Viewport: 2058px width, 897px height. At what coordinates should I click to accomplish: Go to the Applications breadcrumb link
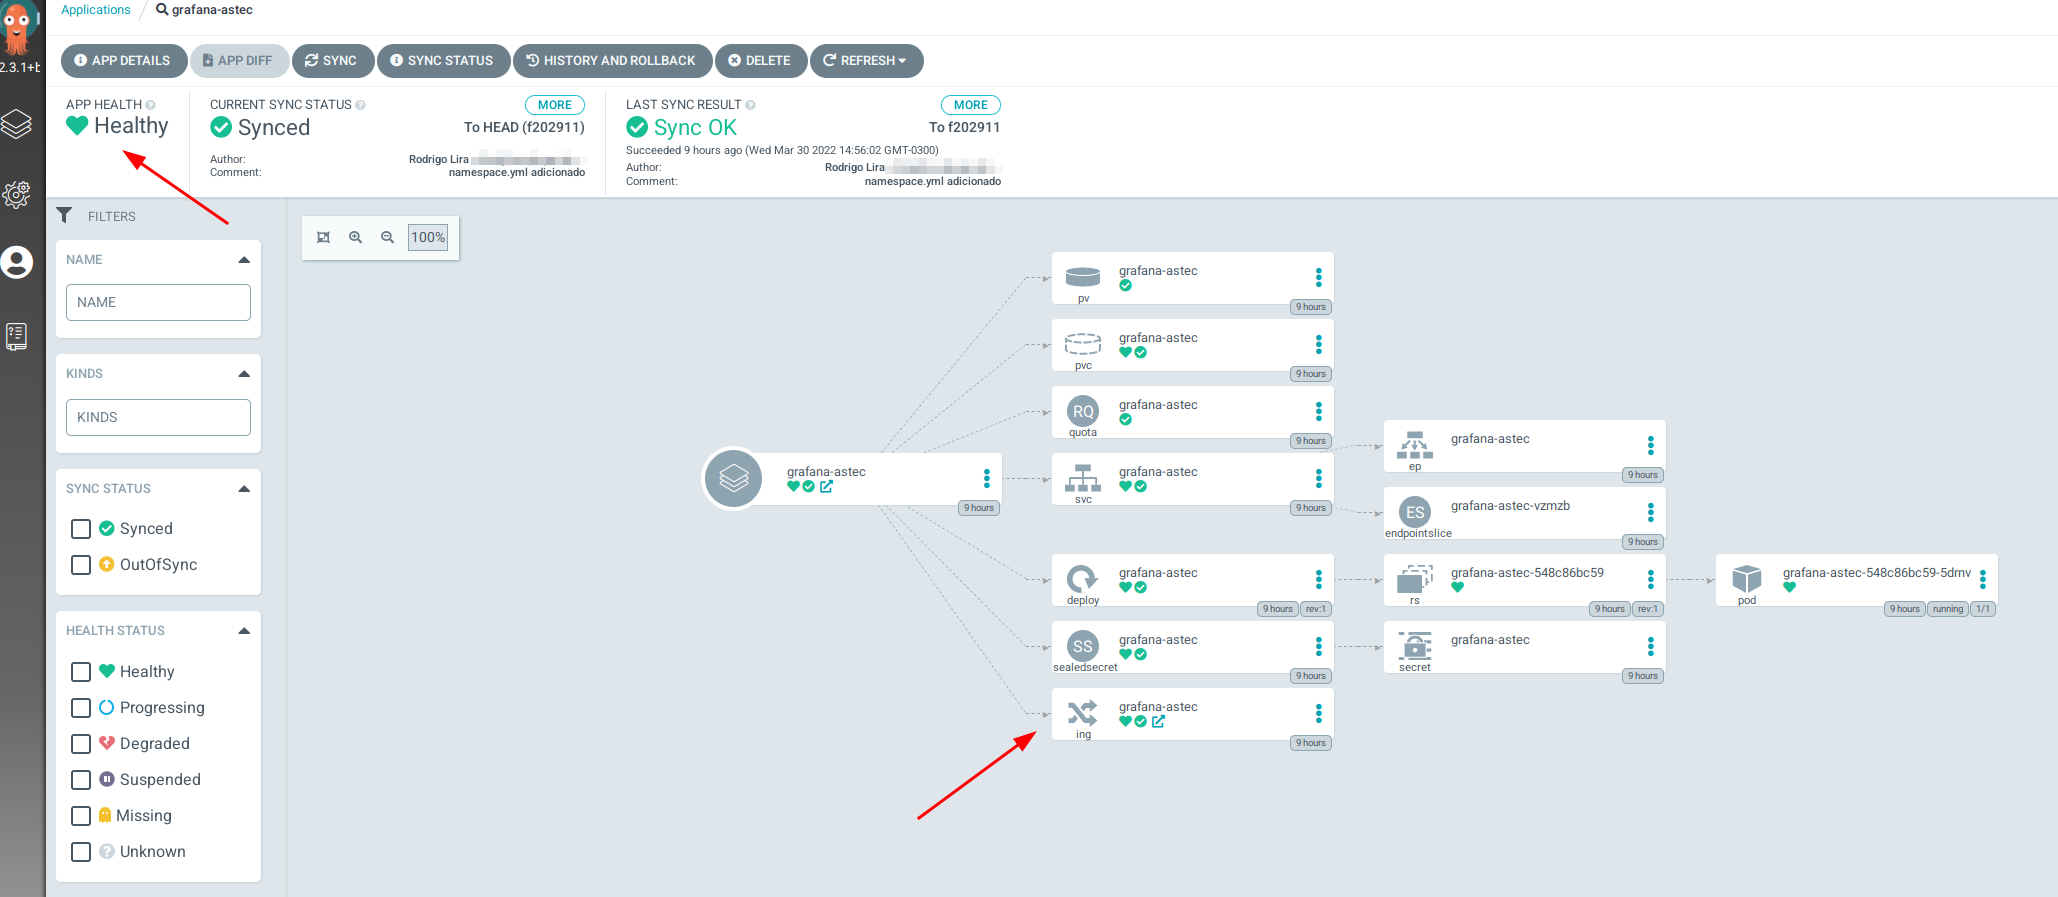point(96,10)
